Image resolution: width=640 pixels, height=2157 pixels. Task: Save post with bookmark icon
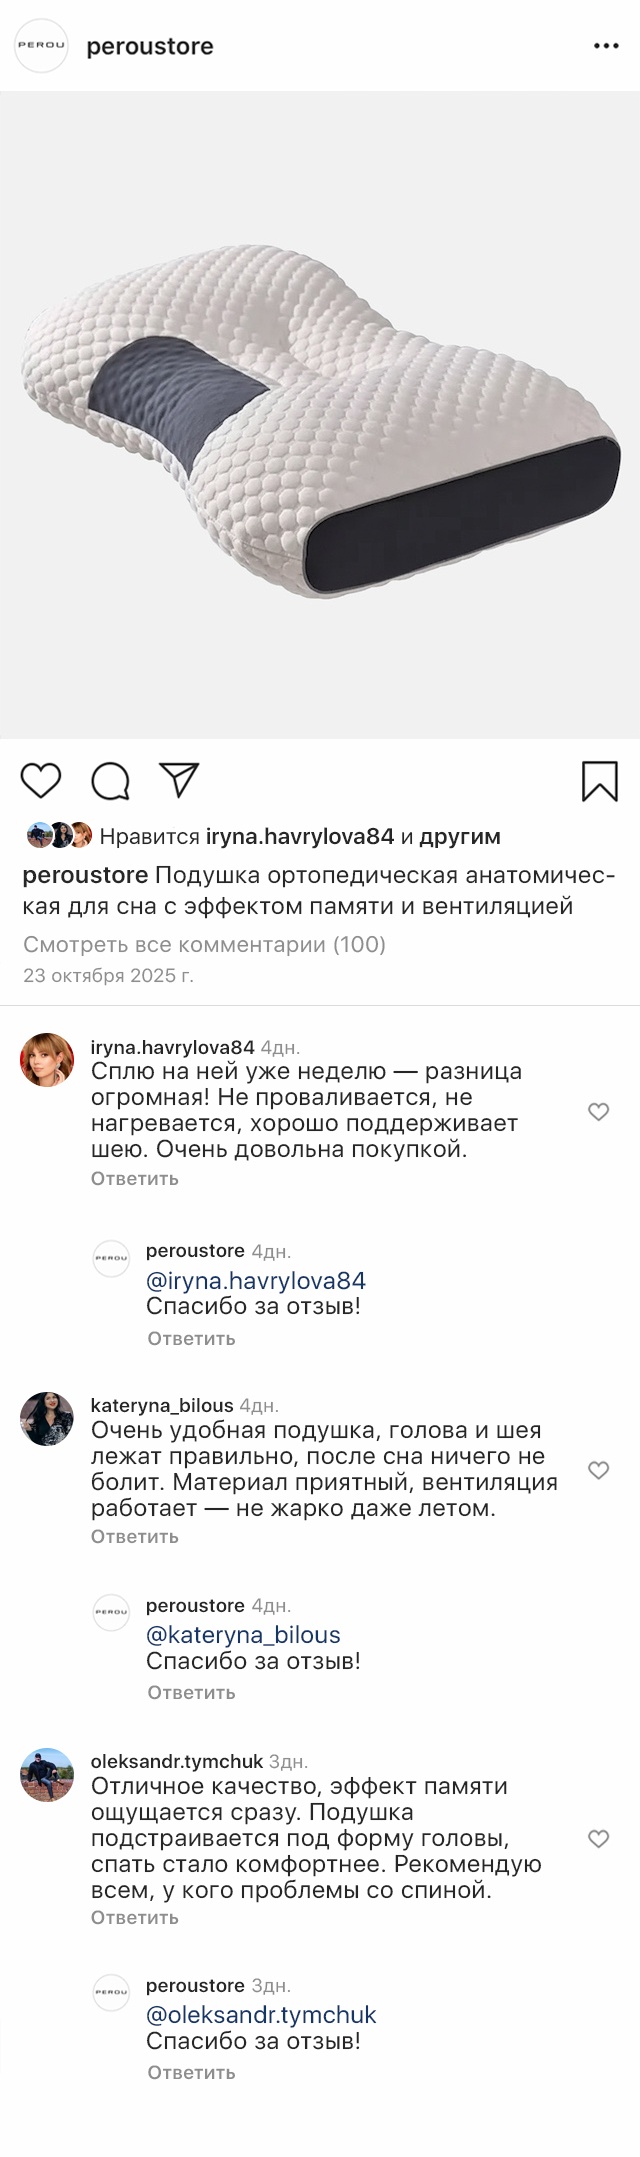599,781
